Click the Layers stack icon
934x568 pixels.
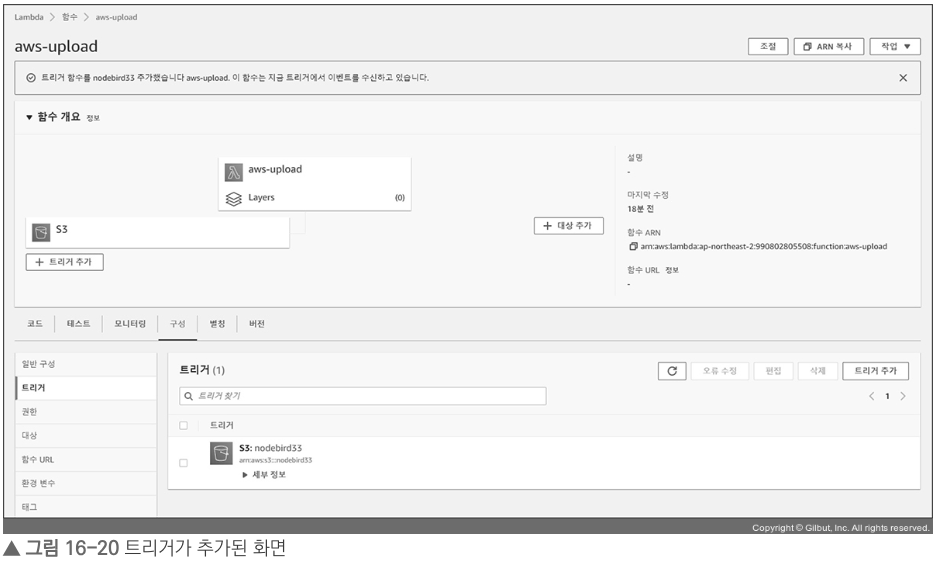click(x=234, y=198)
